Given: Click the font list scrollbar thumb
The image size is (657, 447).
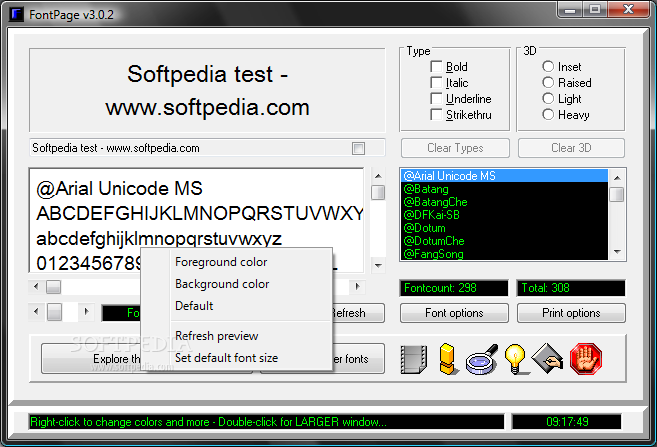Looking at the screenshot, I should 617,194.
